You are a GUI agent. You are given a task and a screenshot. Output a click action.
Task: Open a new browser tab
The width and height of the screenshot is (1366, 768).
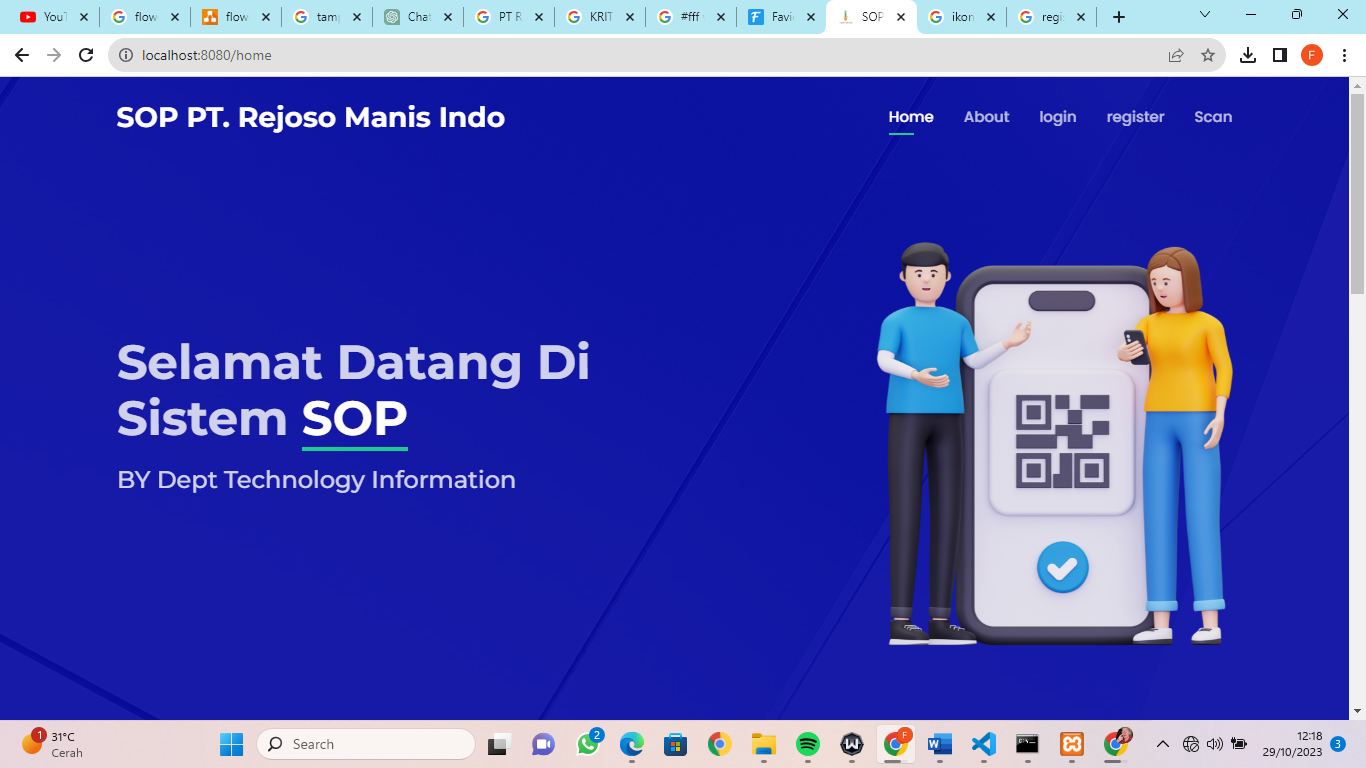click(1119, 17)
